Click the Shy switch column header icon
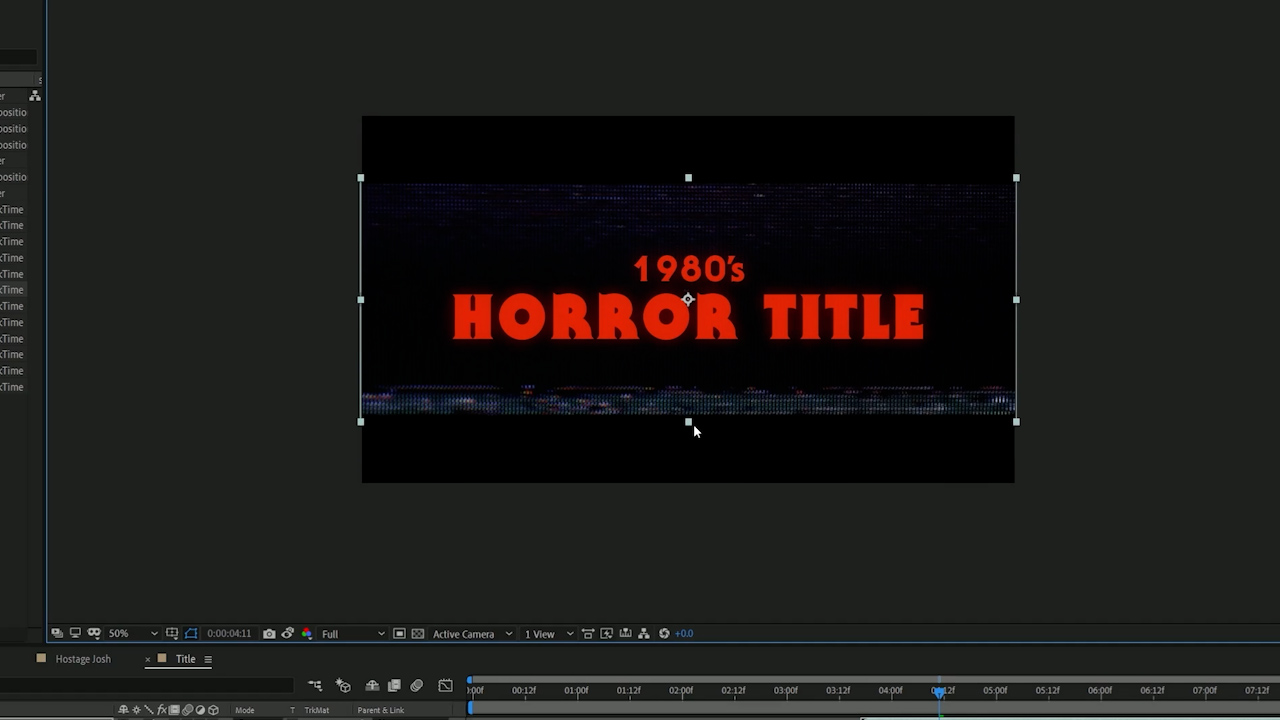Screen dimensions: 1280x720 click(123, 710)
